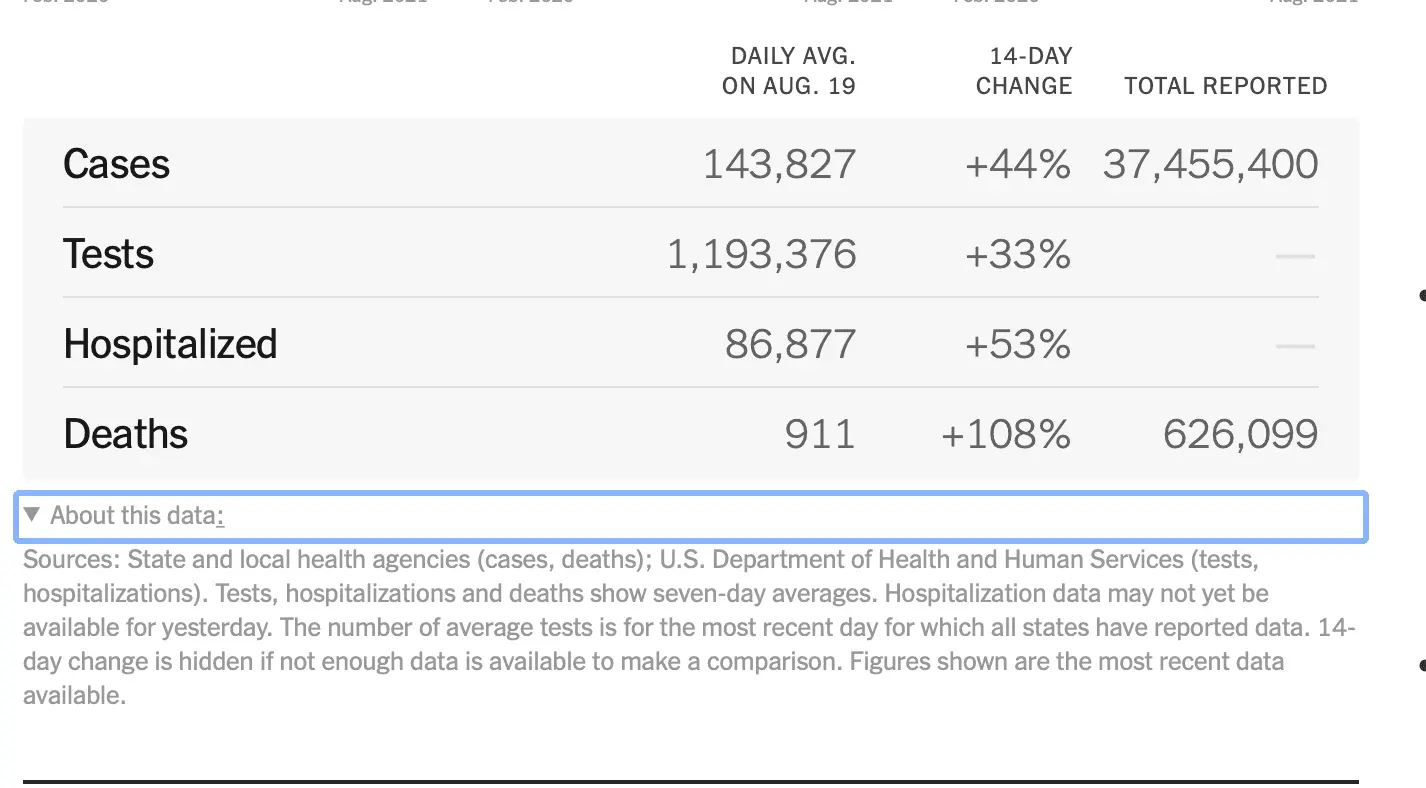Screen dimensions: 1426x788
Task: Click the Deaths daily average 911
Action: point(819,434)
